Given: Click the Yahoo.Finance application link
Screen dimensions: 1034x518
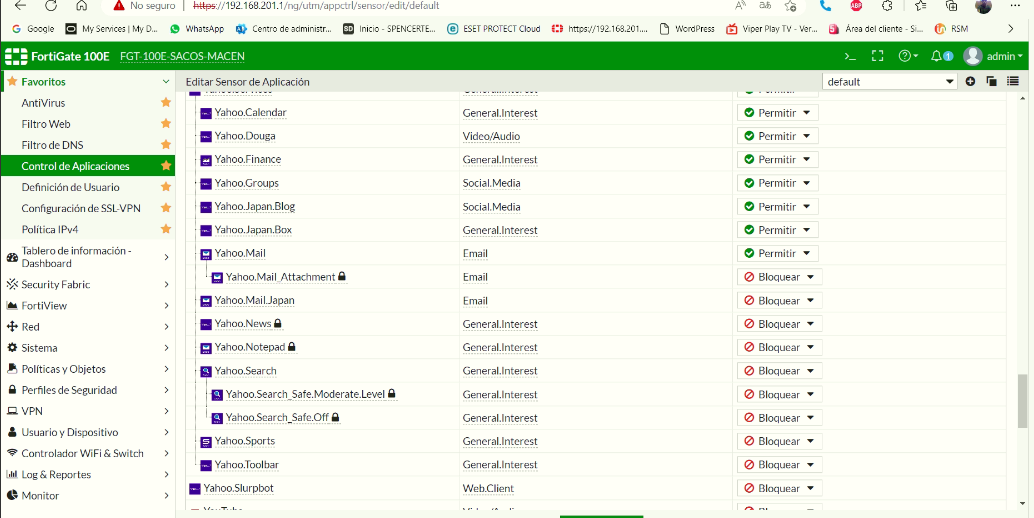Looking at the screenshot, I should coord(248,160).
